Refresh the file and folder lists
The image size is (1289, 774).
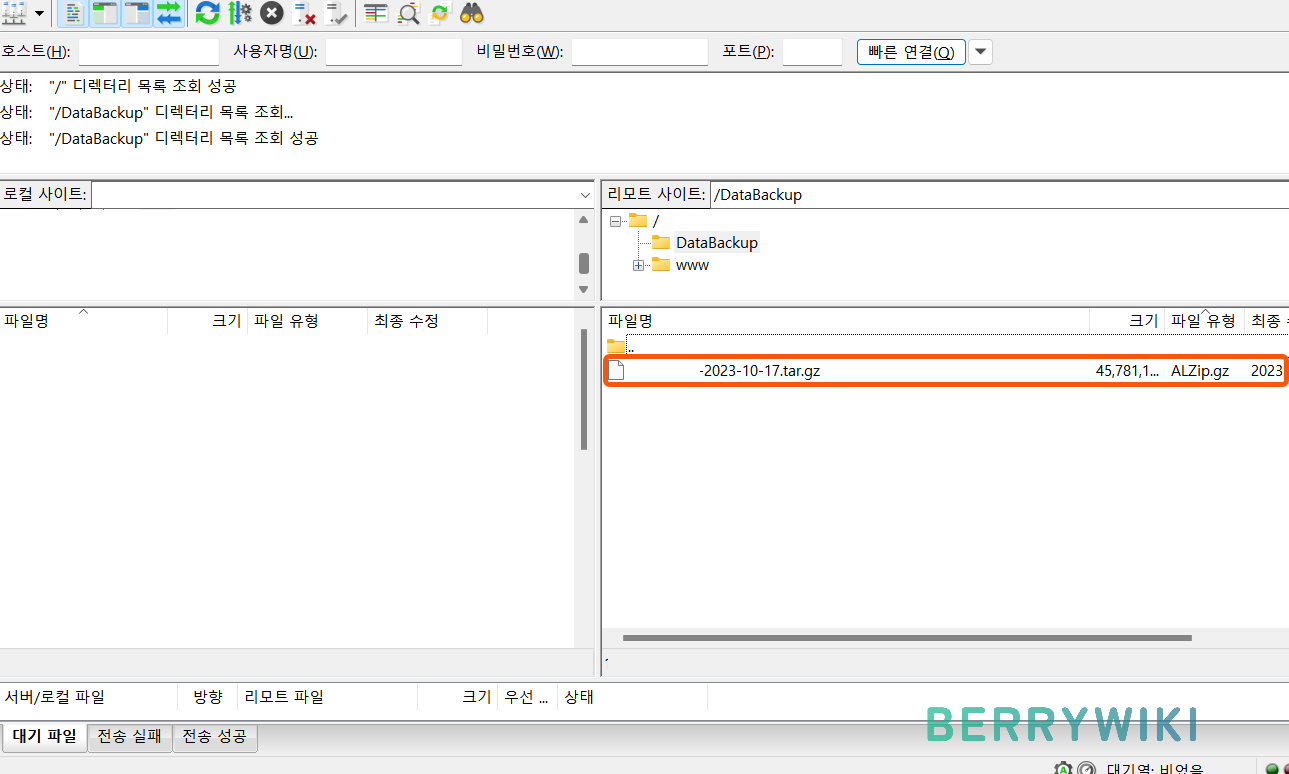(207, 13)
